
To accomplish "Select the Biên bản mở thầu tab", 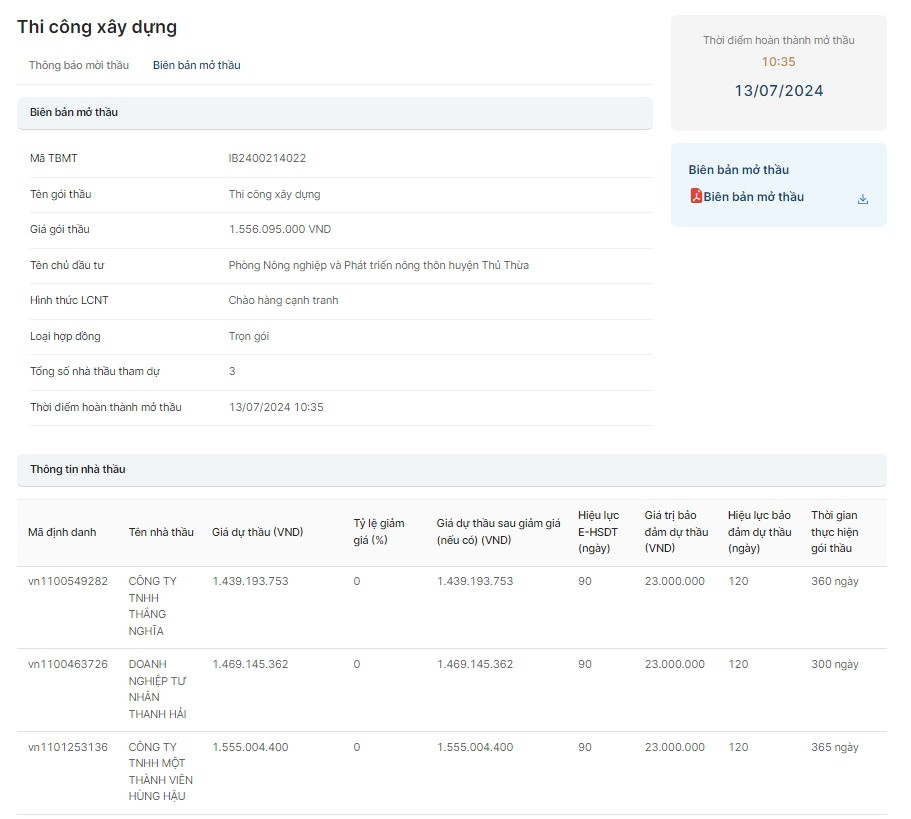I will 196,65.
